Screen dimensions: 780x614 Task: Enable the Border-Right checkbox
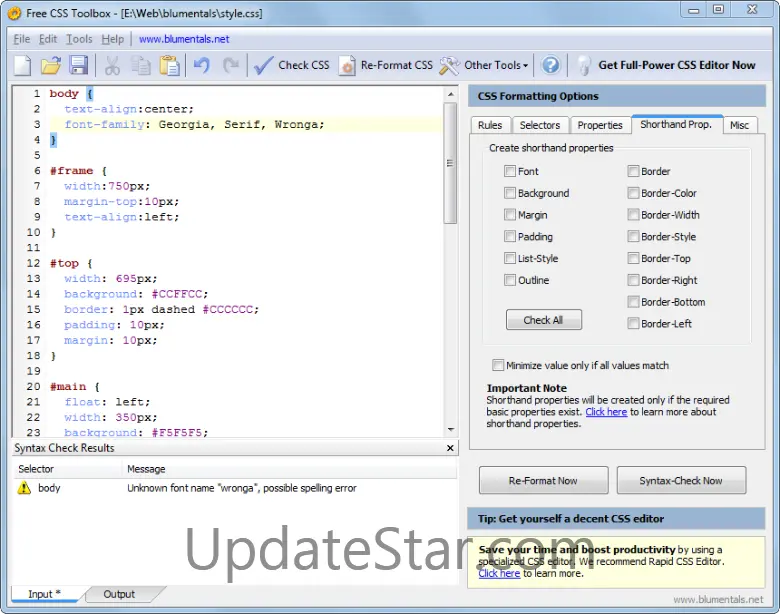click(633, 280)
